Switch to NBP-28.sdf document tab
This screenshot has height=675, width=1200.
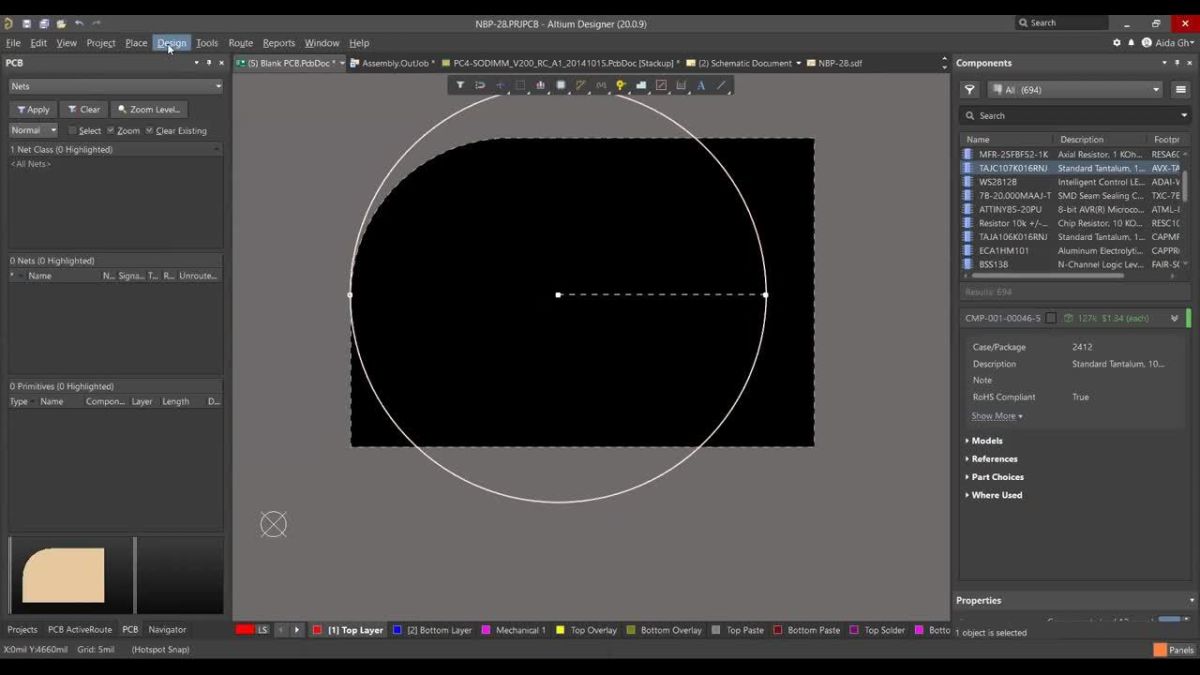coord(835,63)
